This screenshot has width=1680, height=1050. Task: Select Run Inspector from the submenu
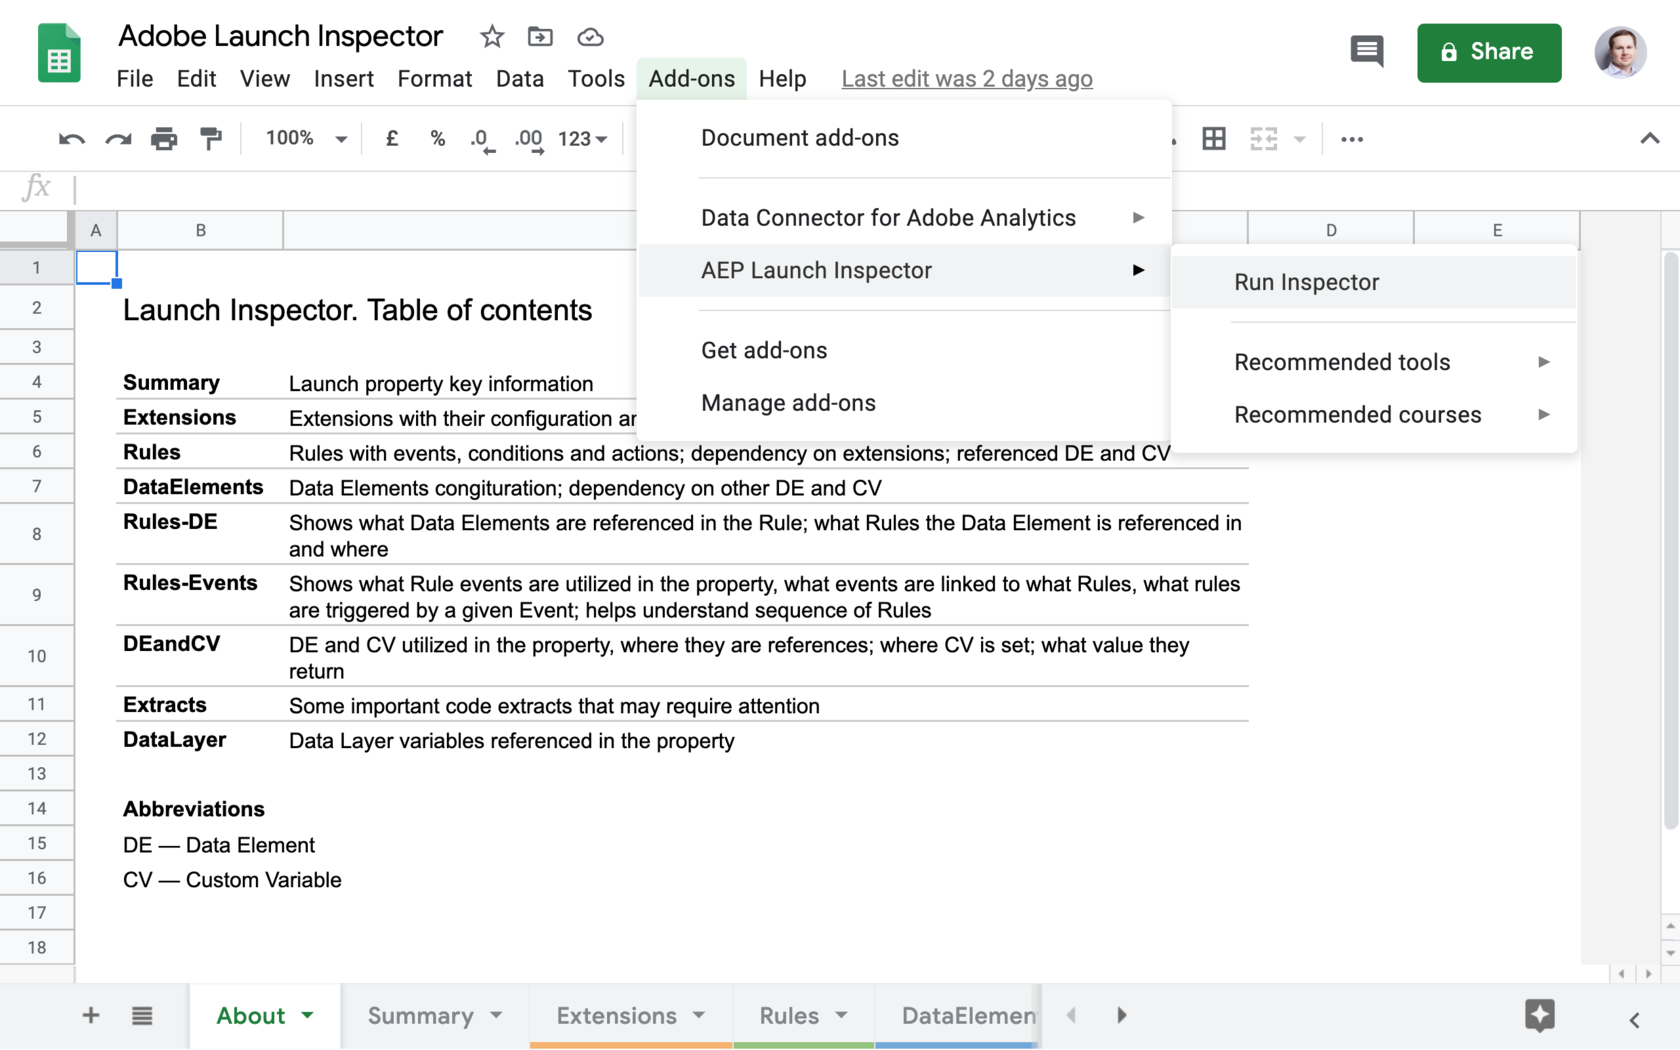coord(1306,282)
